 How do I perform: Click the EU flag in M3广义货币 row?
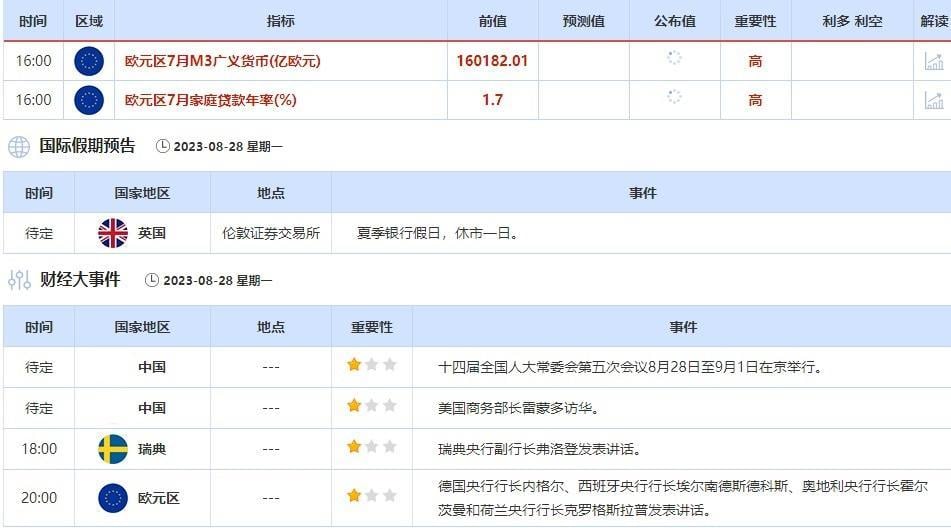pyautogui.click(x=89, y=61)
